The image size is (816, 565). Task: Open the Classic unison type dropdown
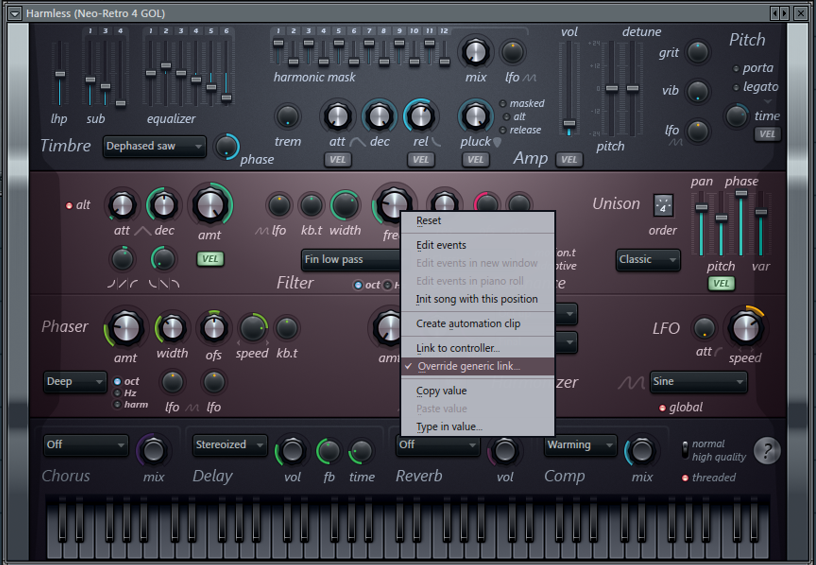647,260
